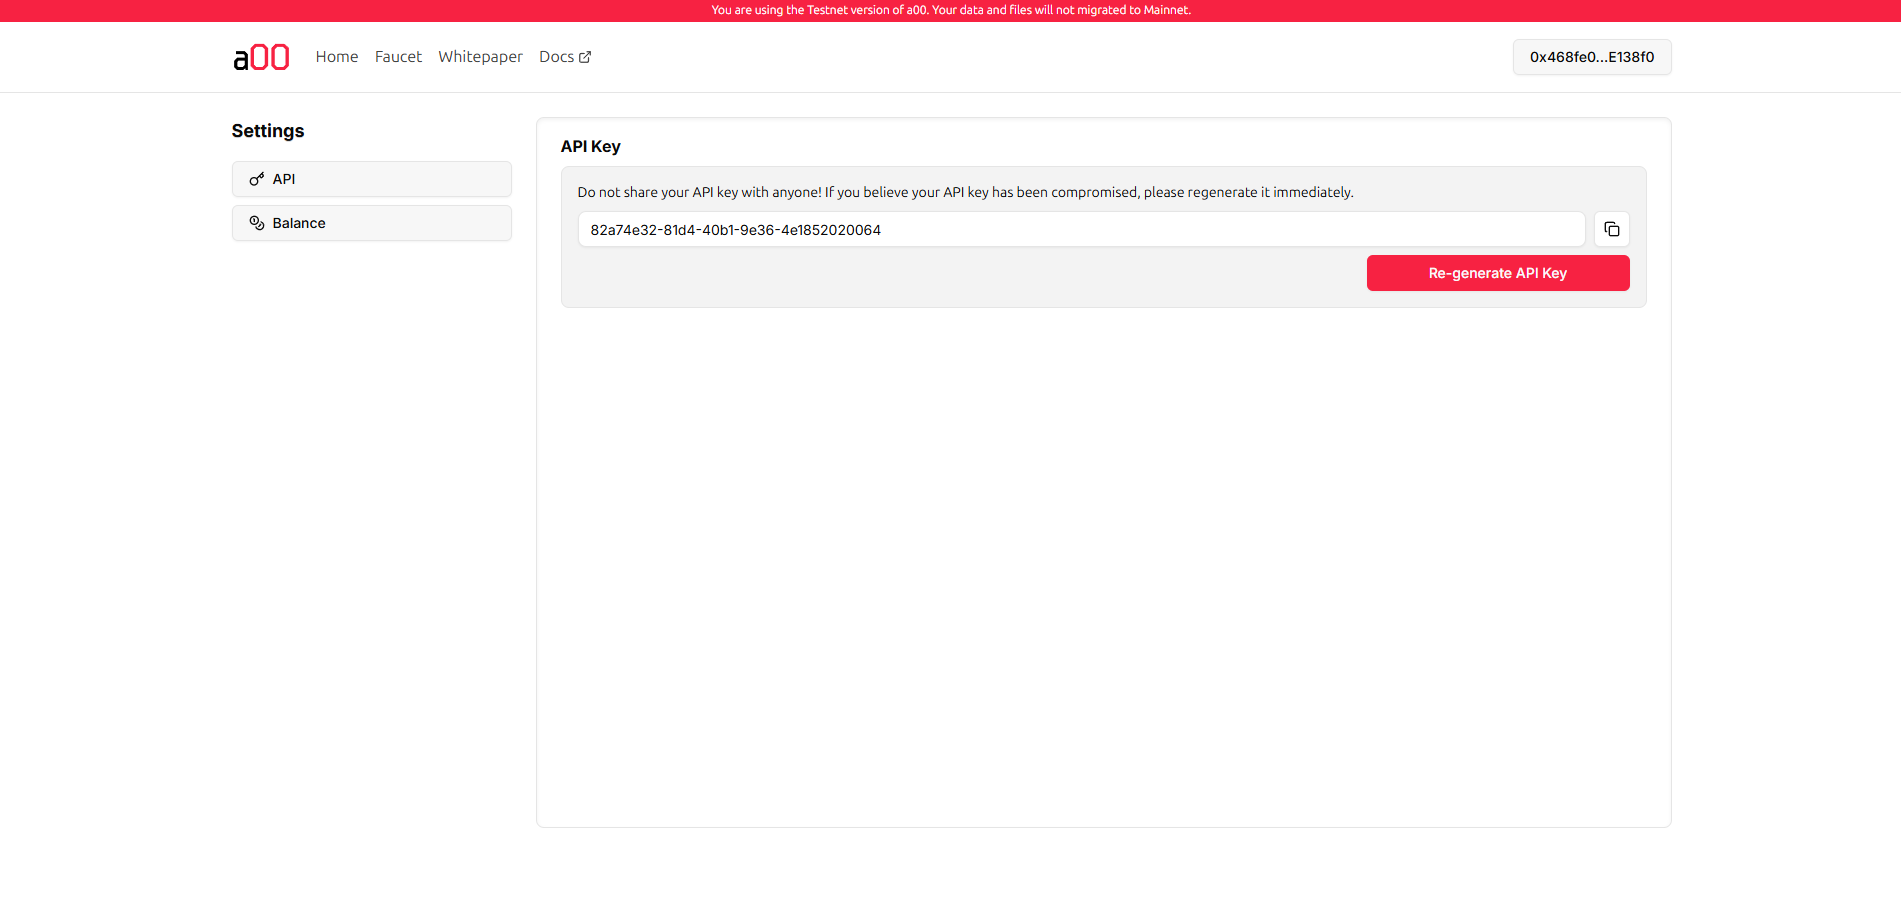Click inside the API key text field

1080,229
